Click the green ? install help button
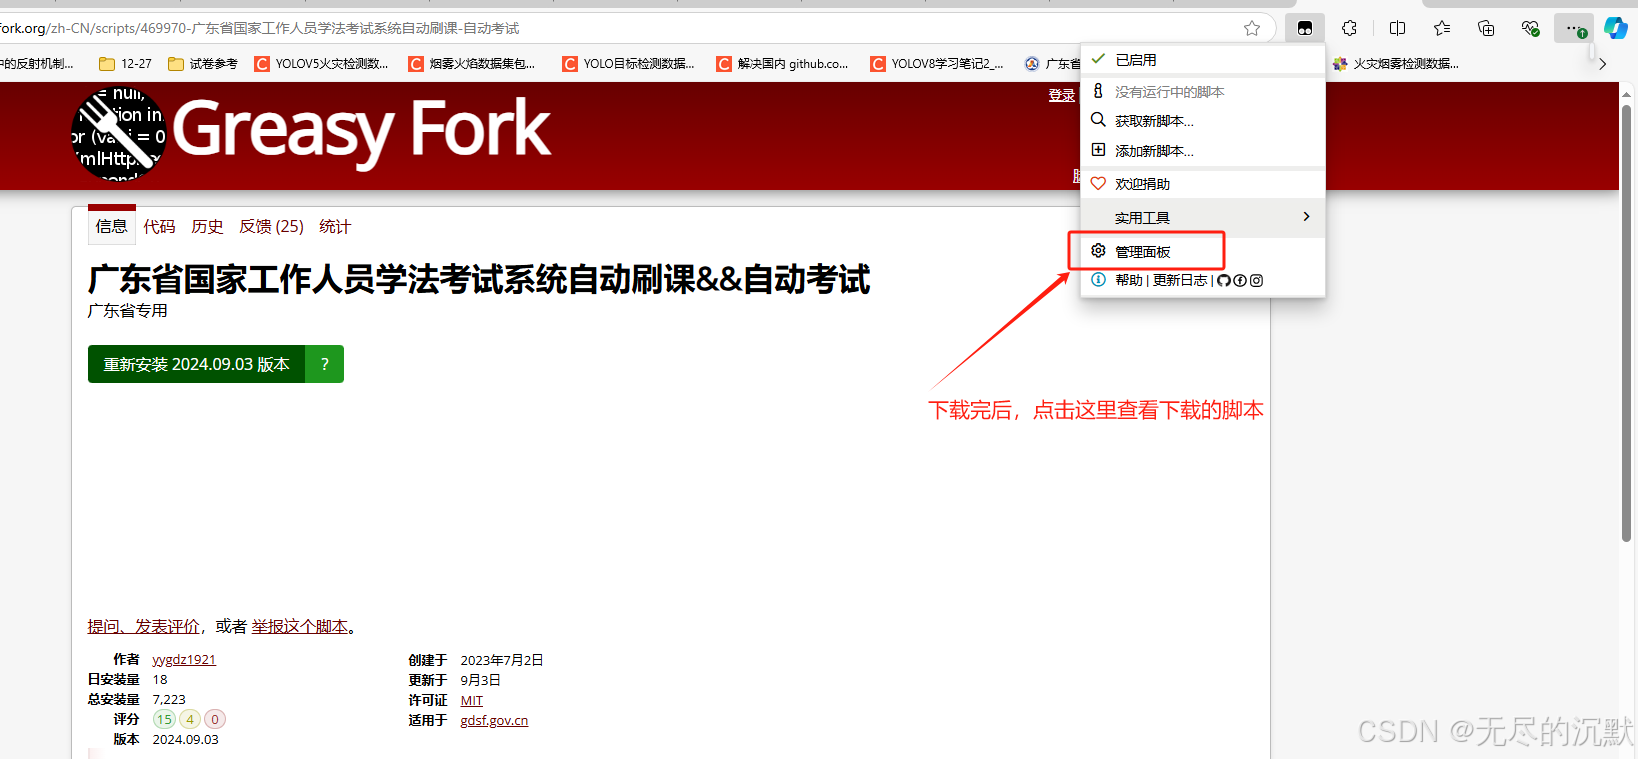 click(x=325, y=364)
